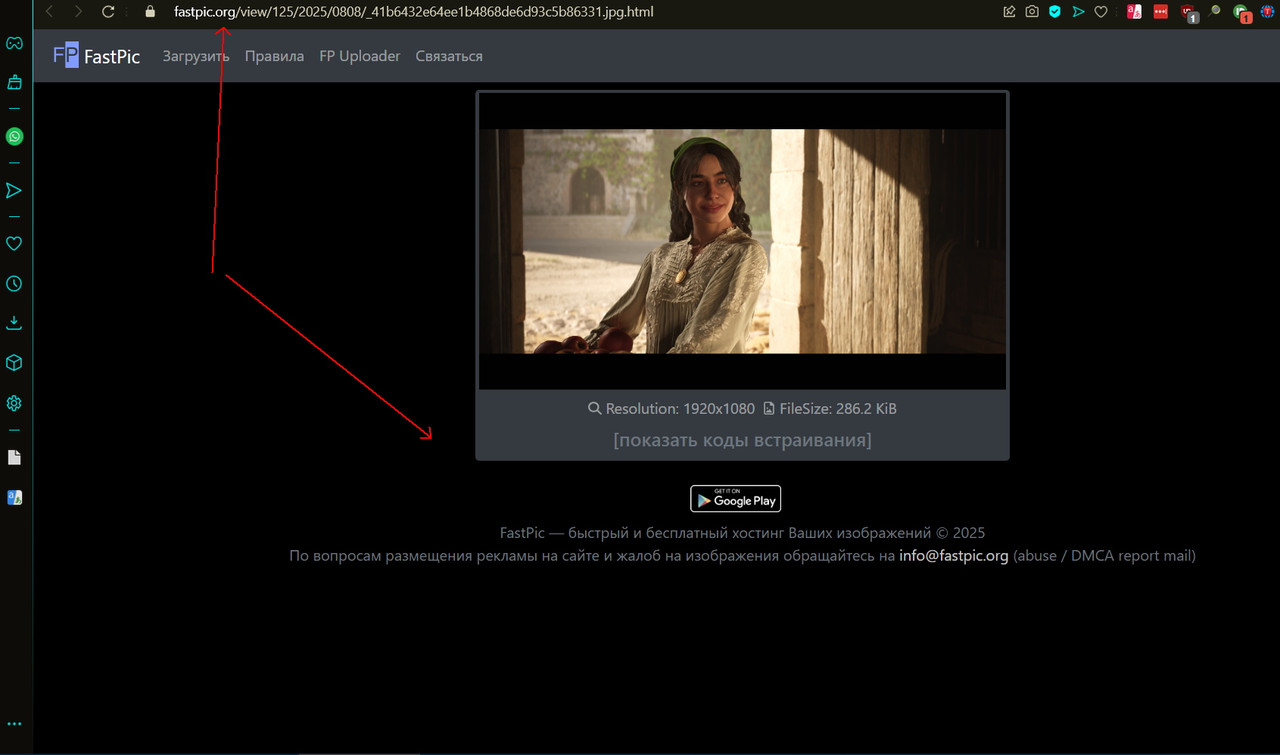1280x755 pixels.
Task: Open History clock icon in sidebar
Action: pos(14,283)
